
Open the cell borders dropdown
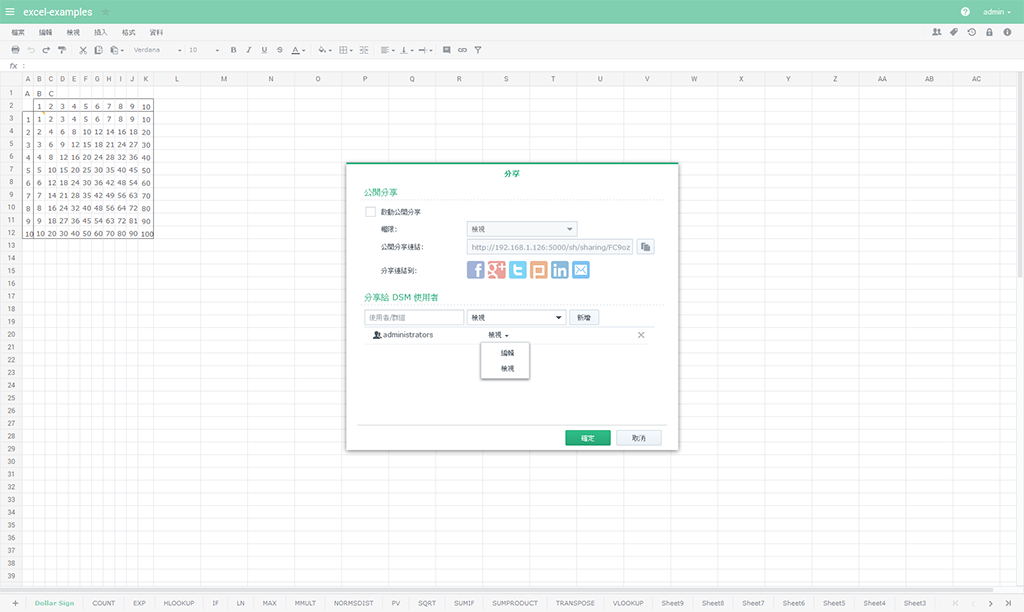pyautogui.click(x=345, y=50)
